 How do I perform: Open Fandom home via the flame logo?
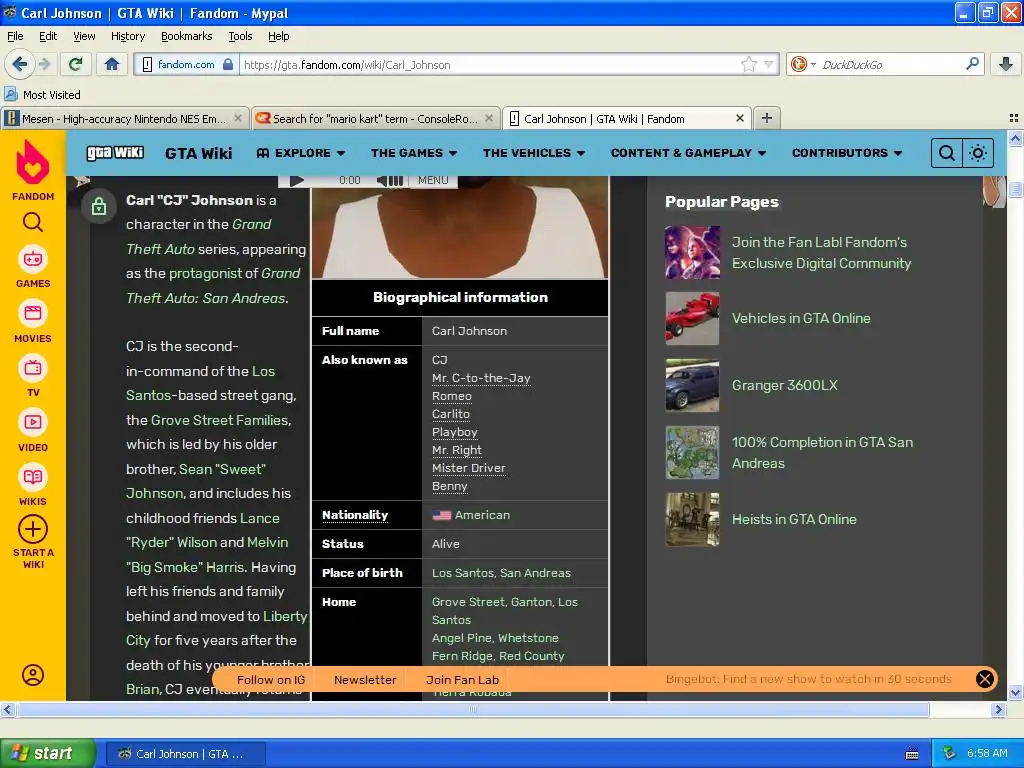(x=33, y=163)
